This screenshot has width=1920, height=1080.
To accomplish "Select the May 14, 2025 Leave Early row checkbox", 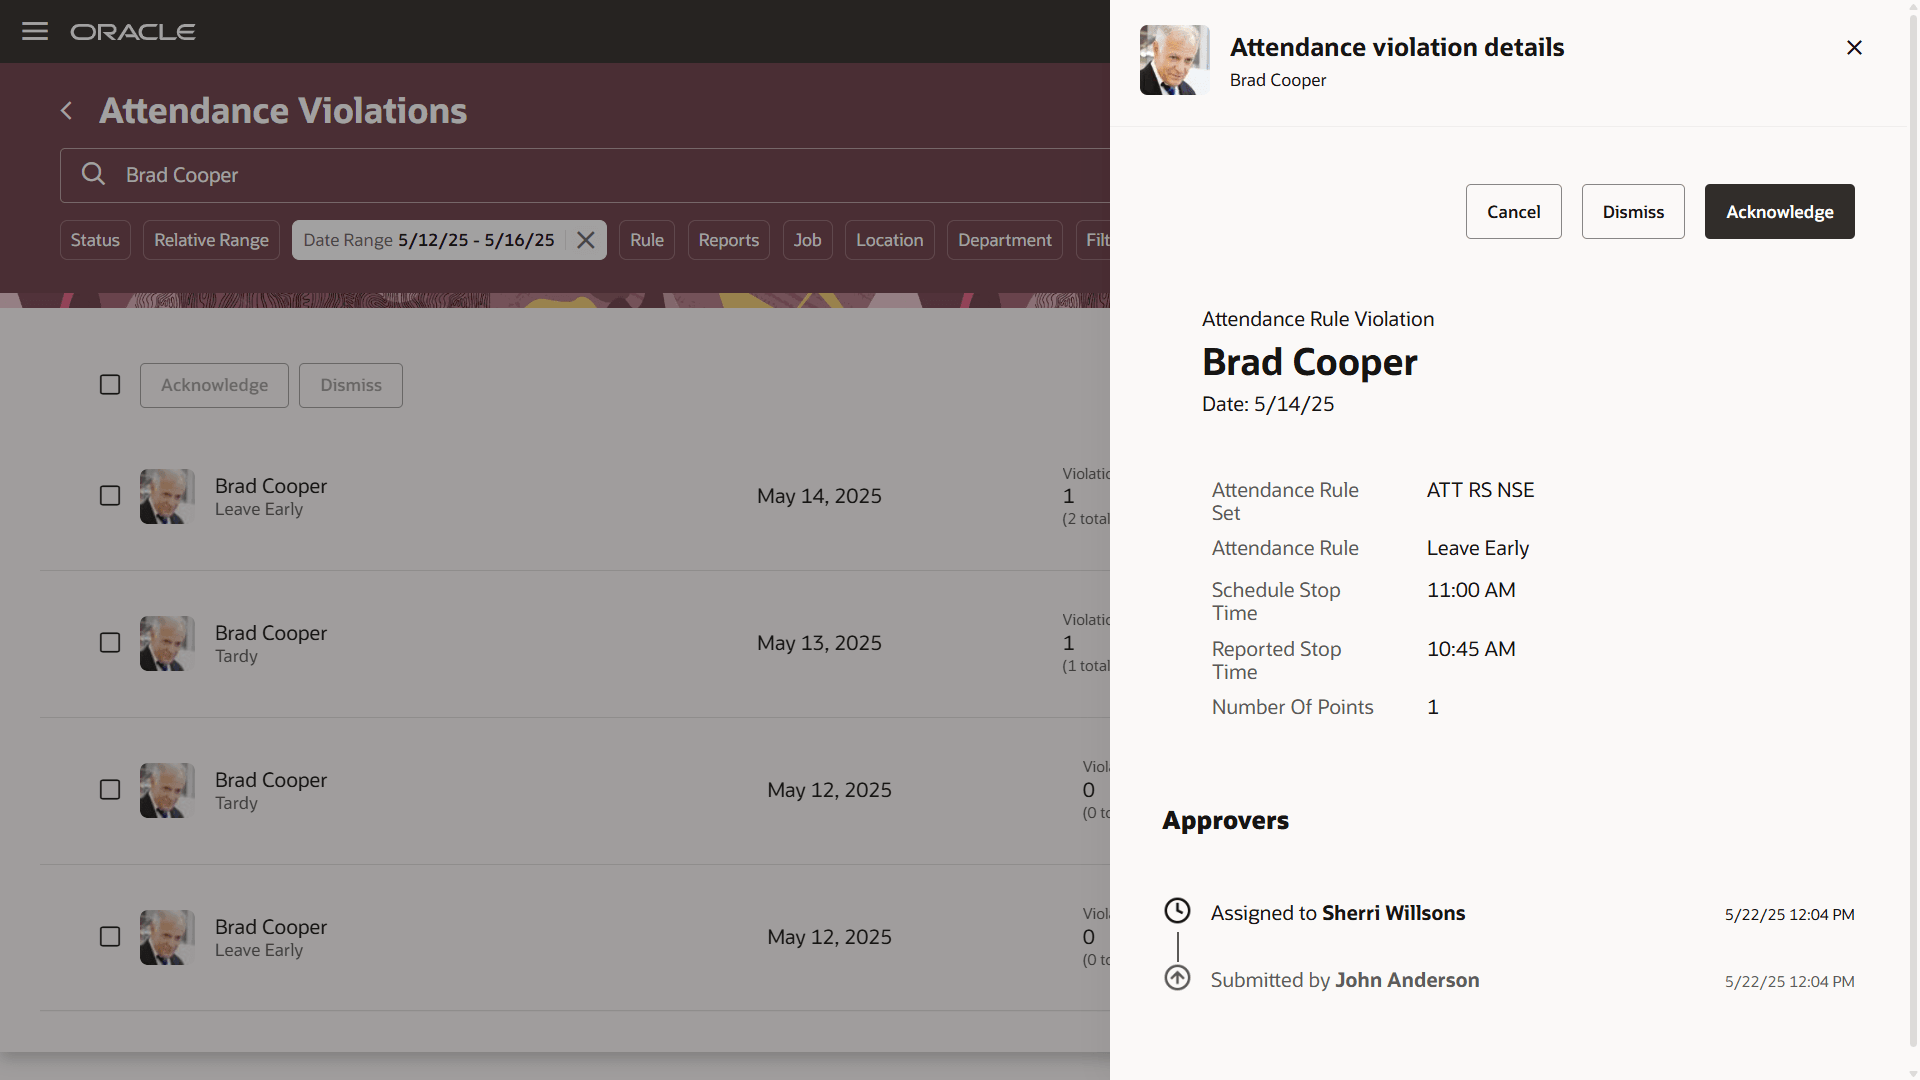I will pos(110,496).
